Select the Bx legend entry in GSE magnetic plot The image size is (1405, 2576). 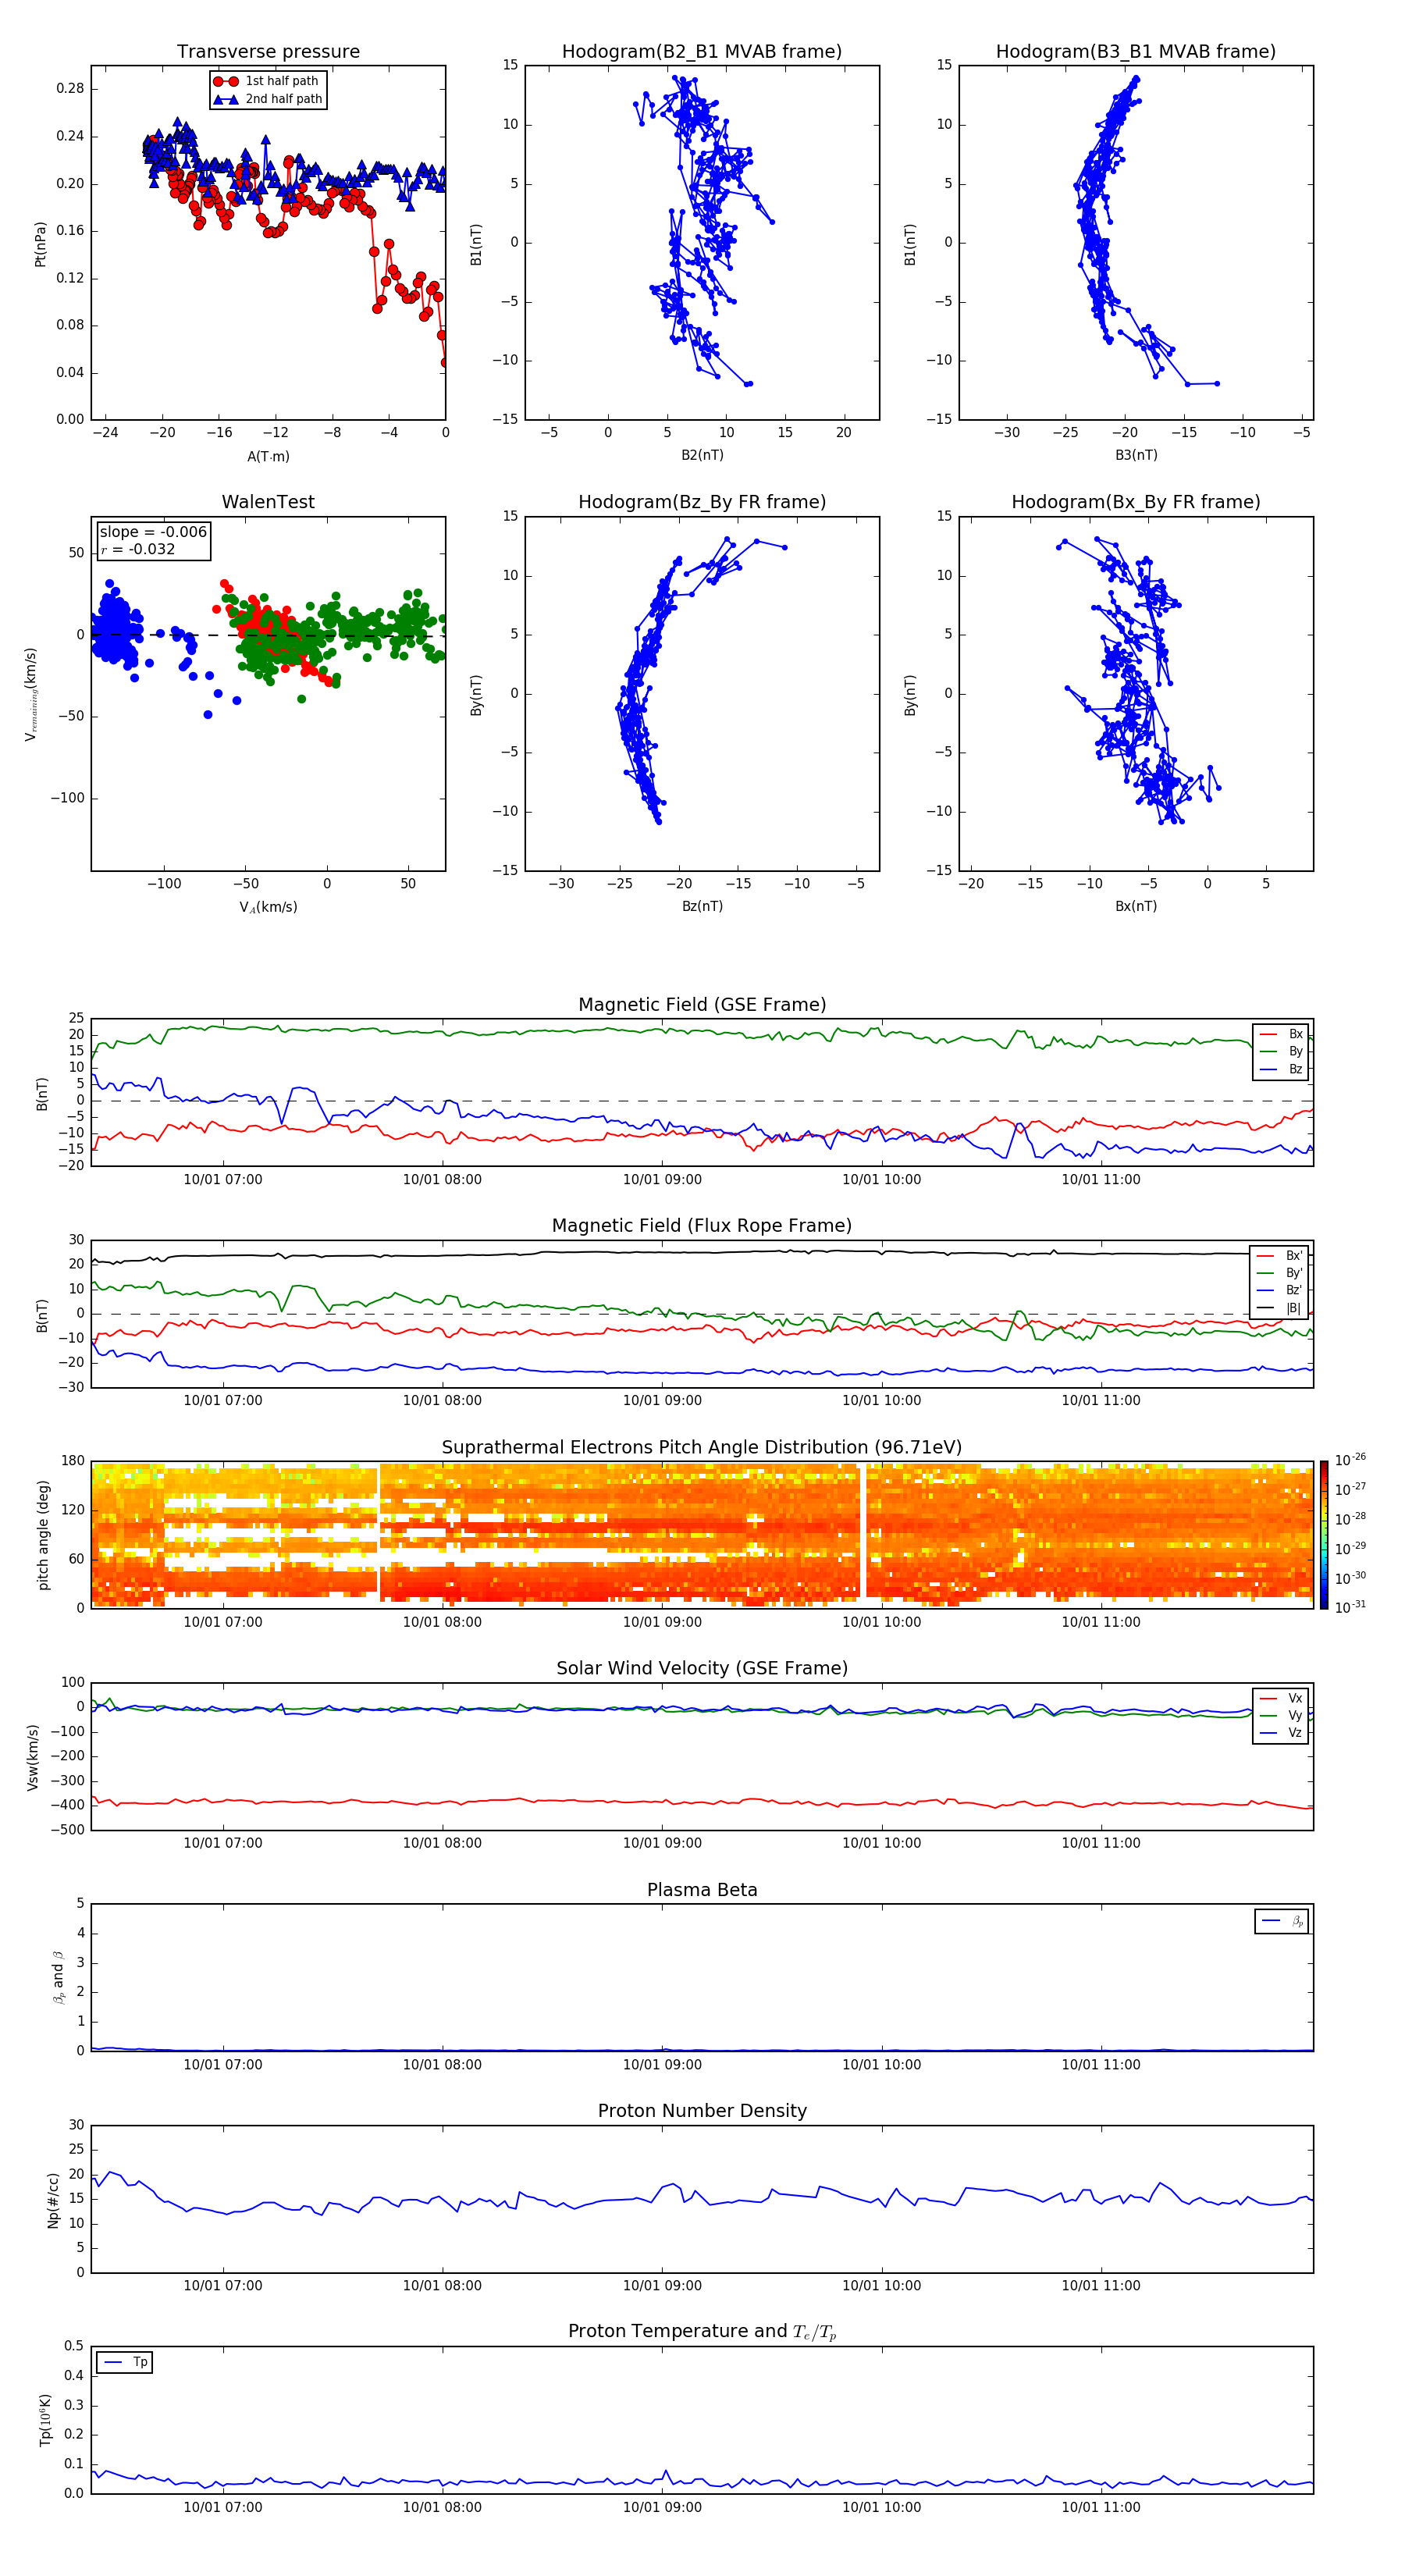tap(1282, 1034)
